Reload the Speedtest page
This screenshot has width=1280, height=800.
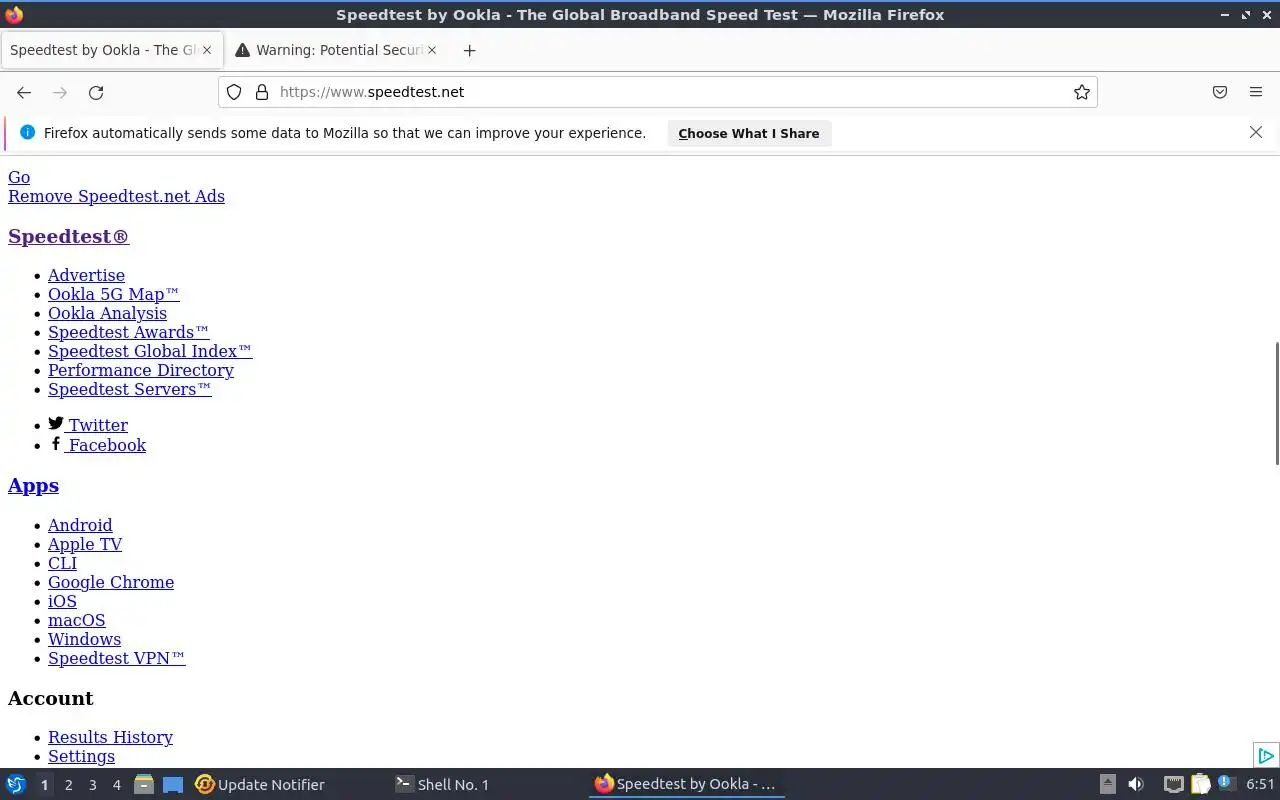(x=96, y=92)
